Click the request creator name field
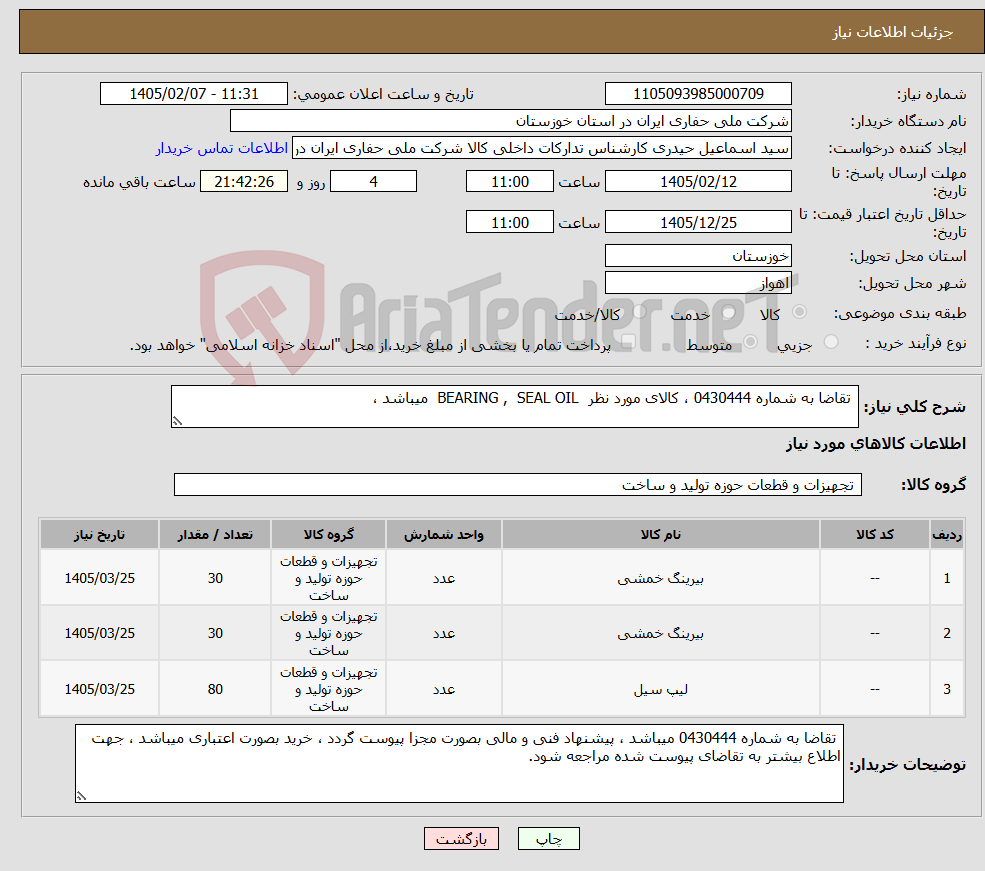985x871 pixels. [x=541, y=148]
